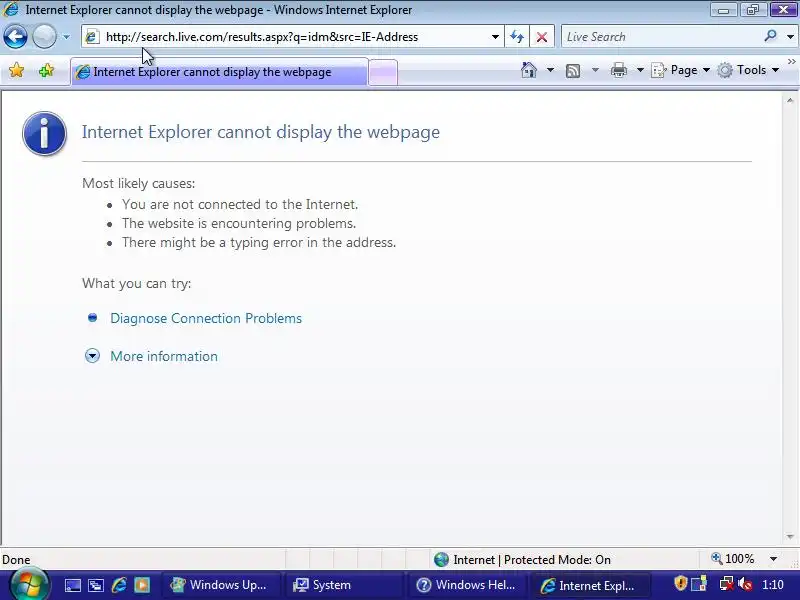
Task: Click the zoom level 100% button
Action: click(733, 559)
